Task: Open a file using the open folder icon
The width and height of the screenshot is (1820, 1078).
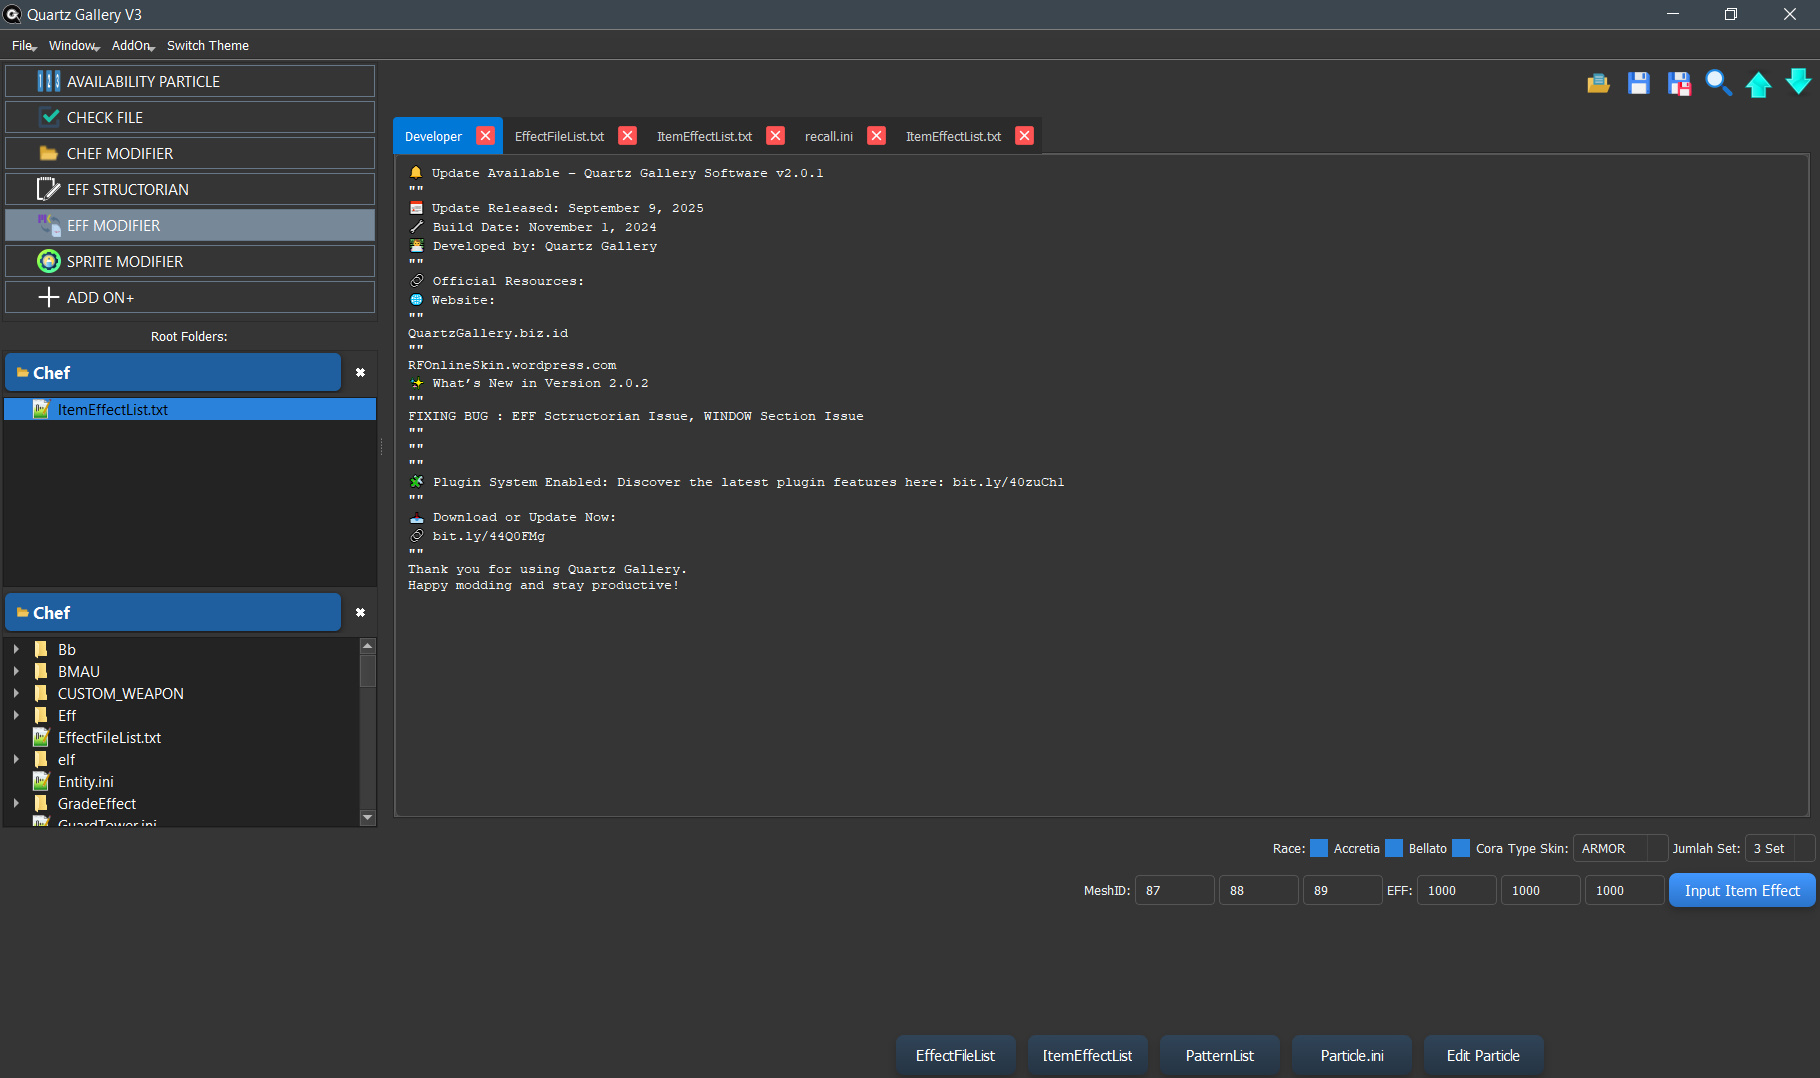Action: coord(1598,84)
